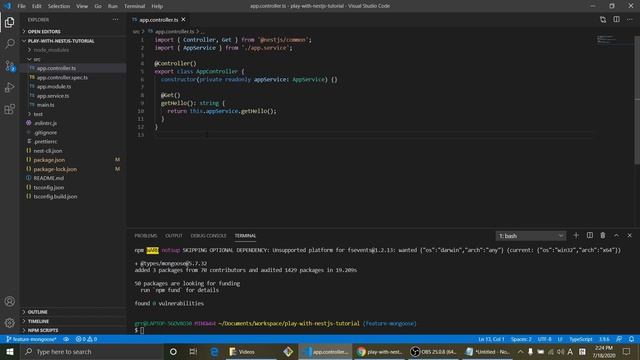Switch to Chrome play-with-nest window on taskbar
The width and height of the screenshot is (640, 360).
(x=380, y=351)
